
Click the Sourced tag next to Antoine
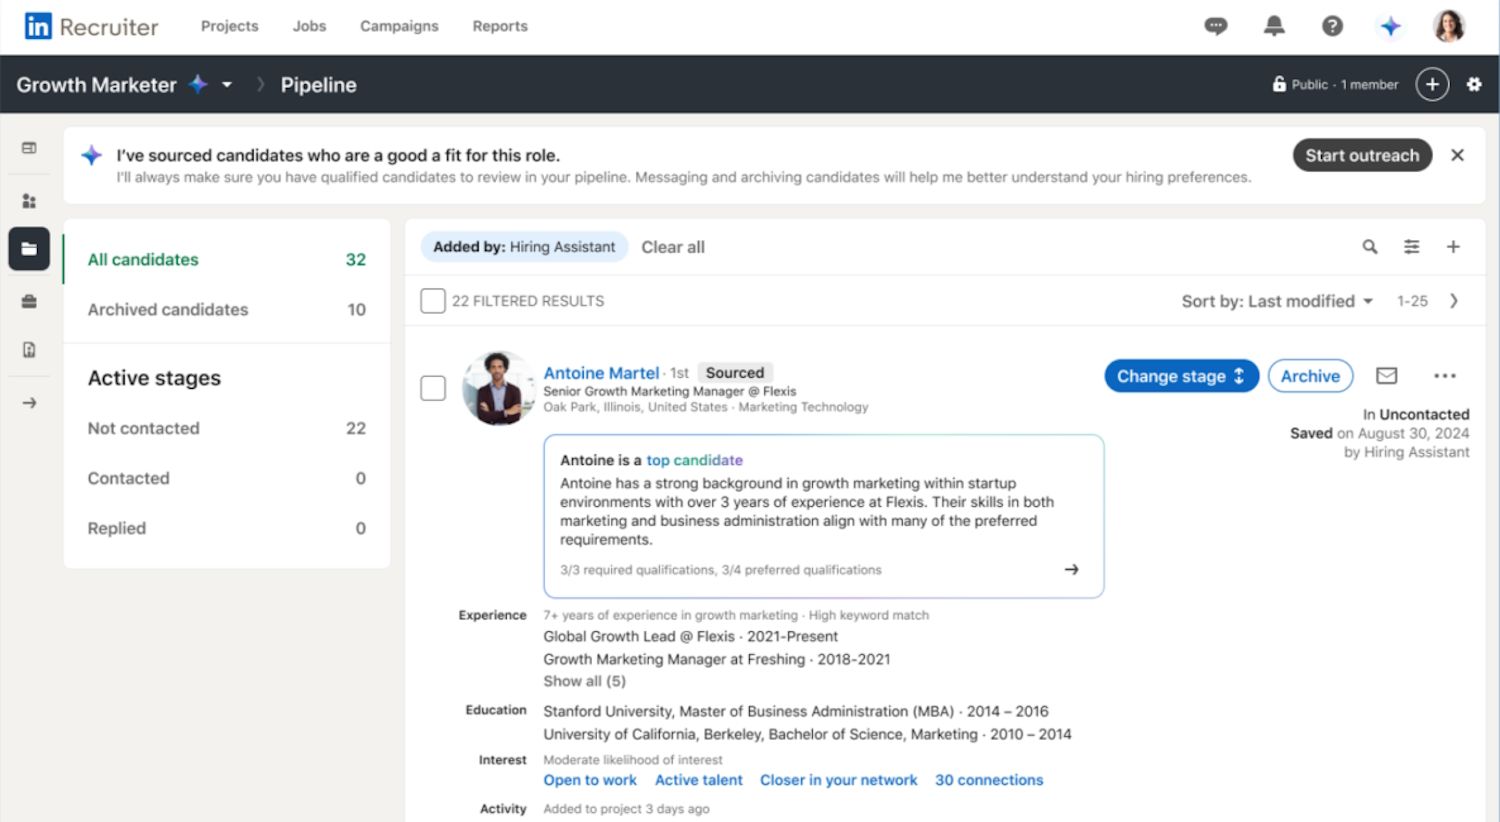pos(735,373)
